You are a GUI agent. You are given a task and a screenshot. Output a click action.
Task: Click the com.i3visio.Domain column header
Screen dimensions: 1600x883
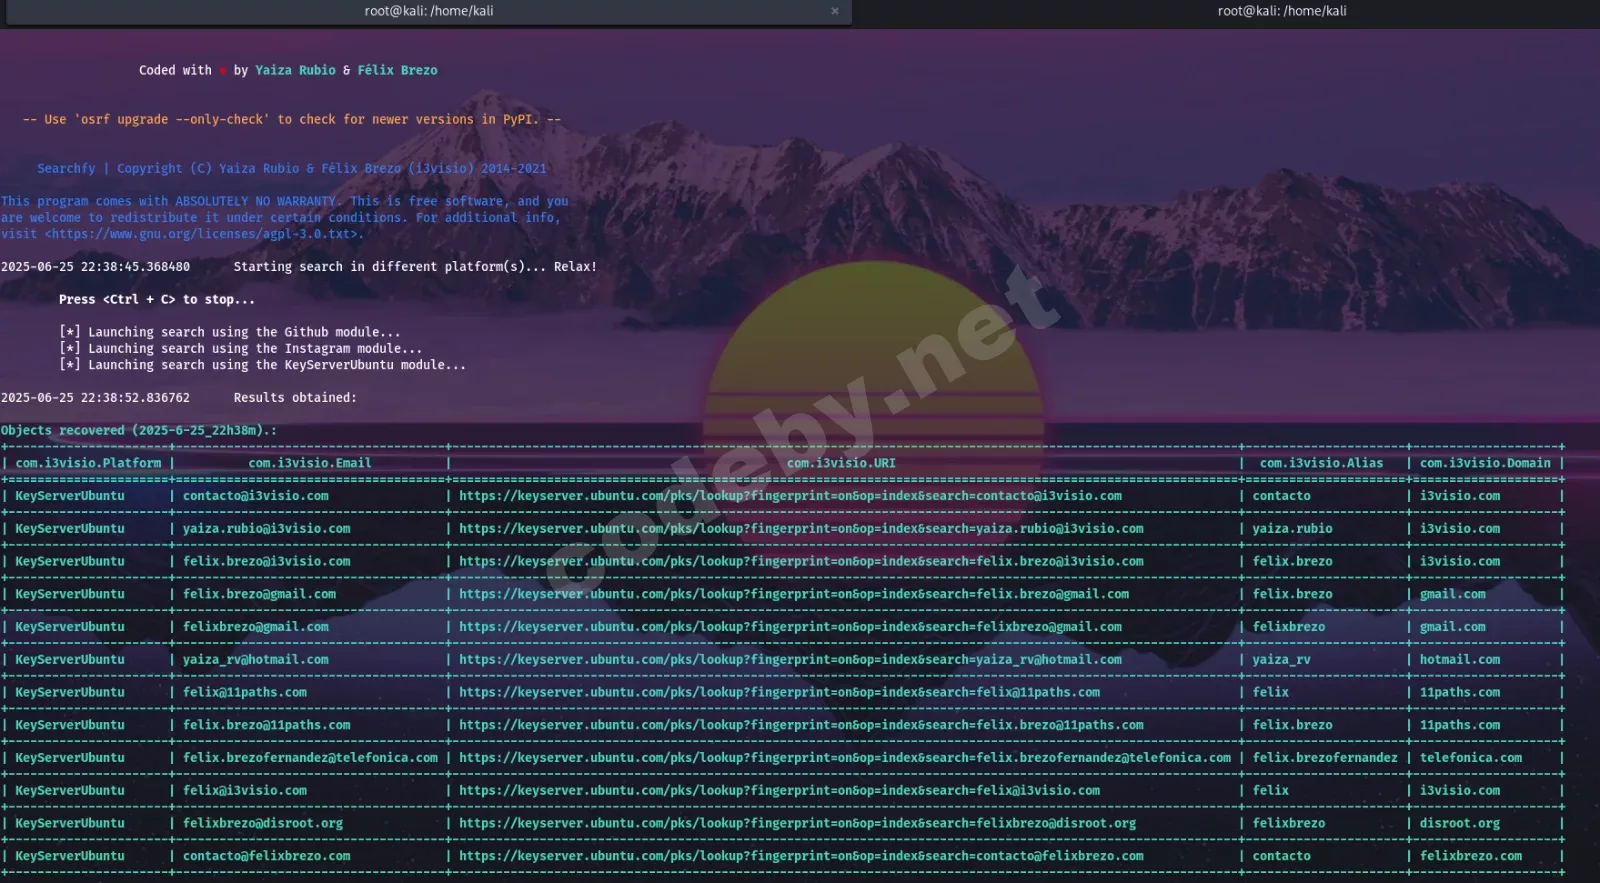pos(1485,463)
